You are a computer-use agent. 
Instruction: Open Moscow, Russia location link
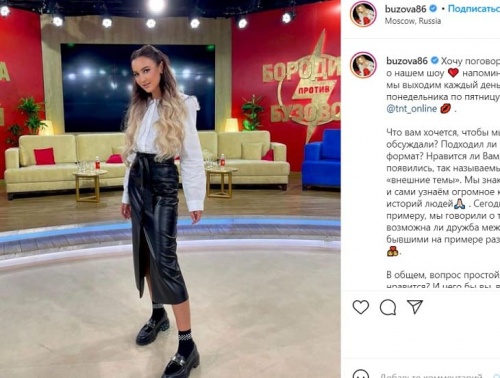click(413, 21)
